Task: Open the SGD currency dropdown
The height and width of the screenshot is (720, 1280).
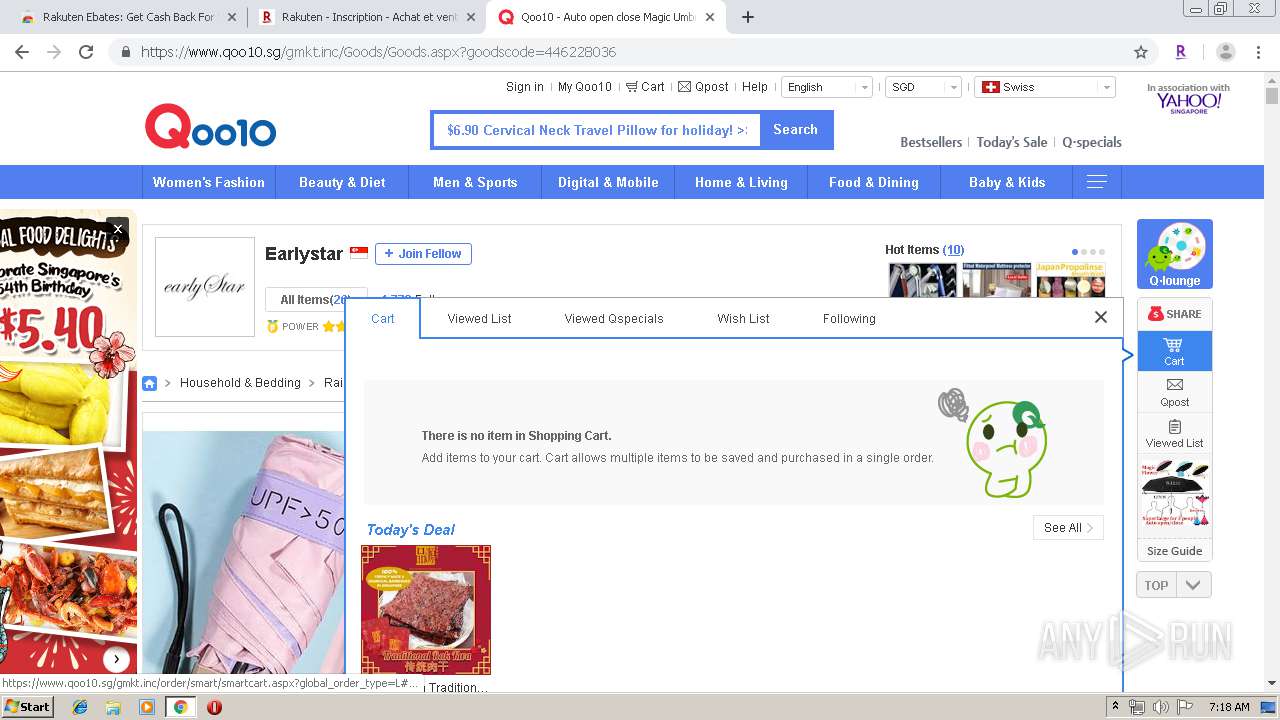Action: [923, 87]
